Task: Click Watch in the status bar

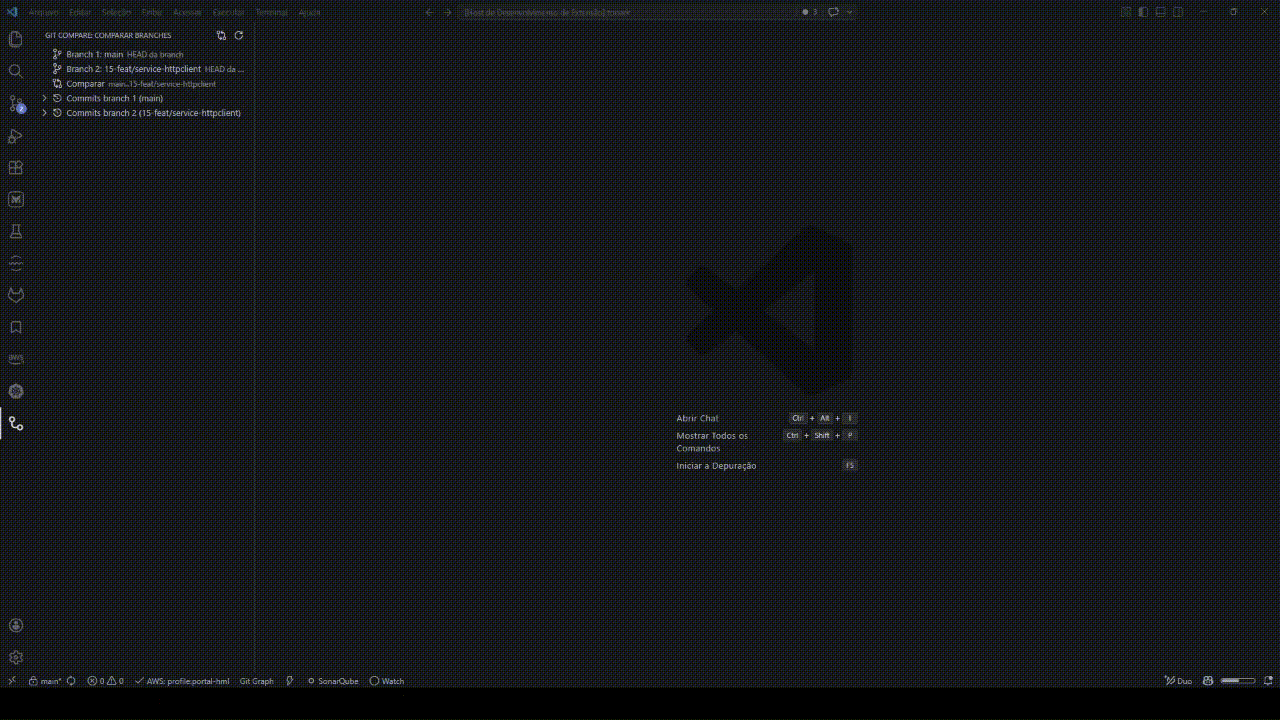Action: 387,681
